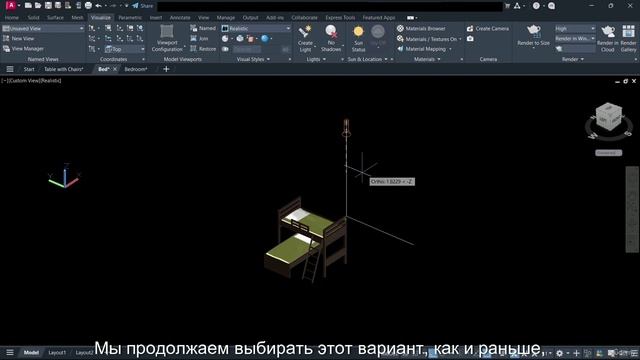Viewport: 640px width, 360px height.
Task: Open the Home ribbon tab
Action: click(x=12, y=18)
